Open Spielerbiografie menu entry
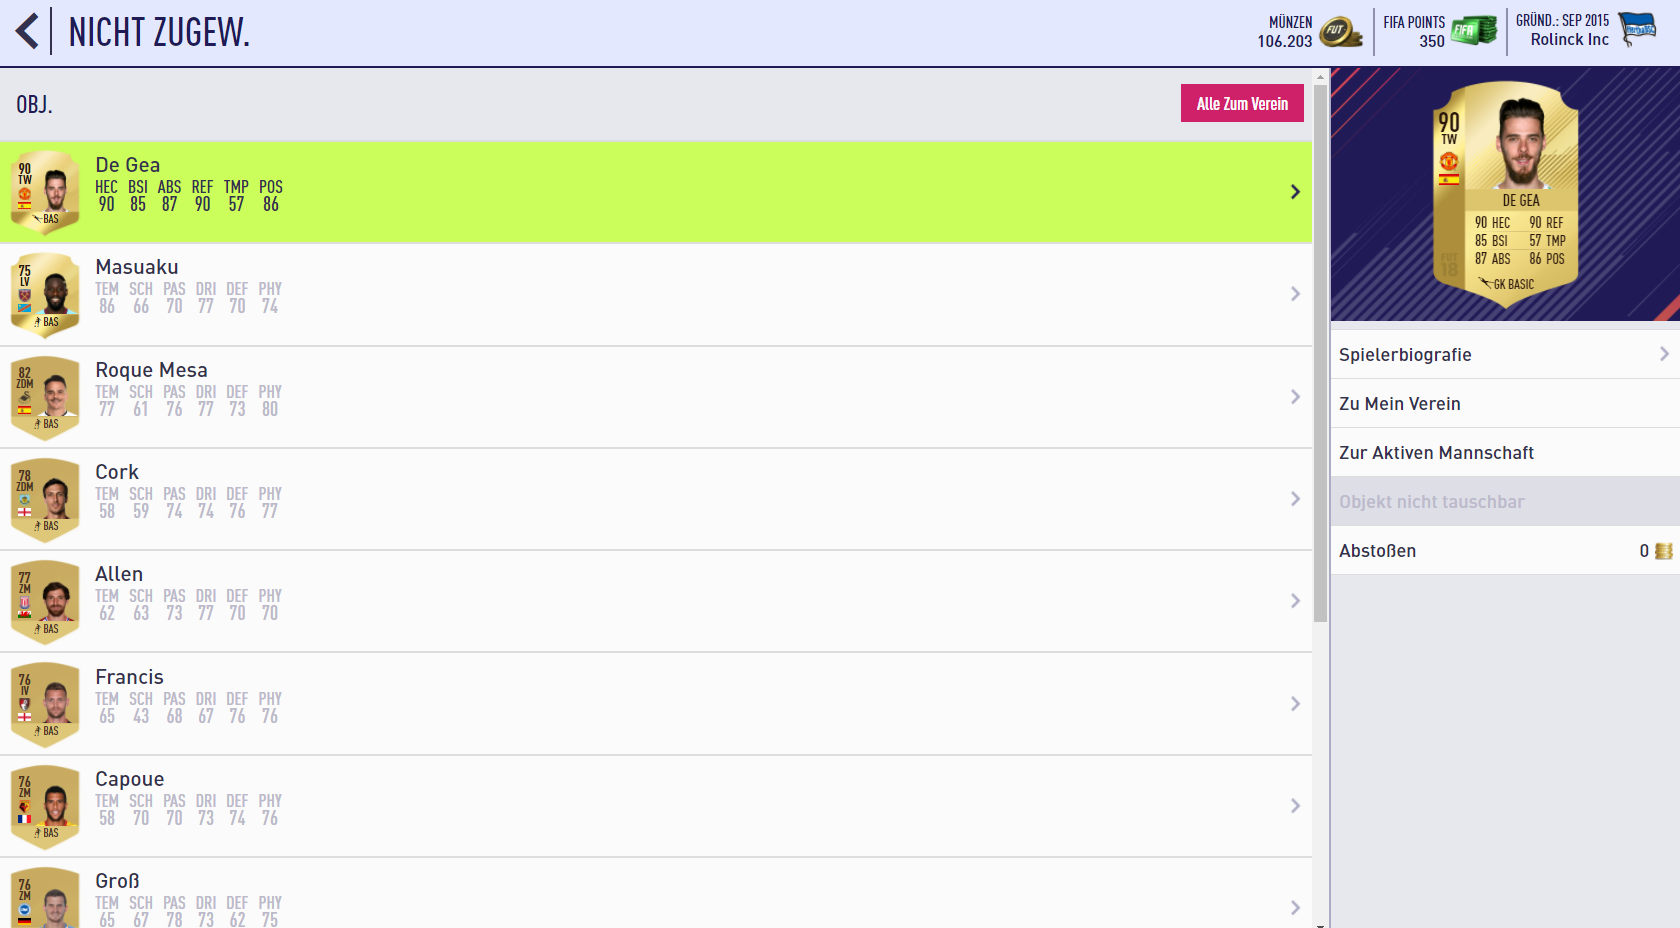1680x928 pixels. tap(1505, 355)
